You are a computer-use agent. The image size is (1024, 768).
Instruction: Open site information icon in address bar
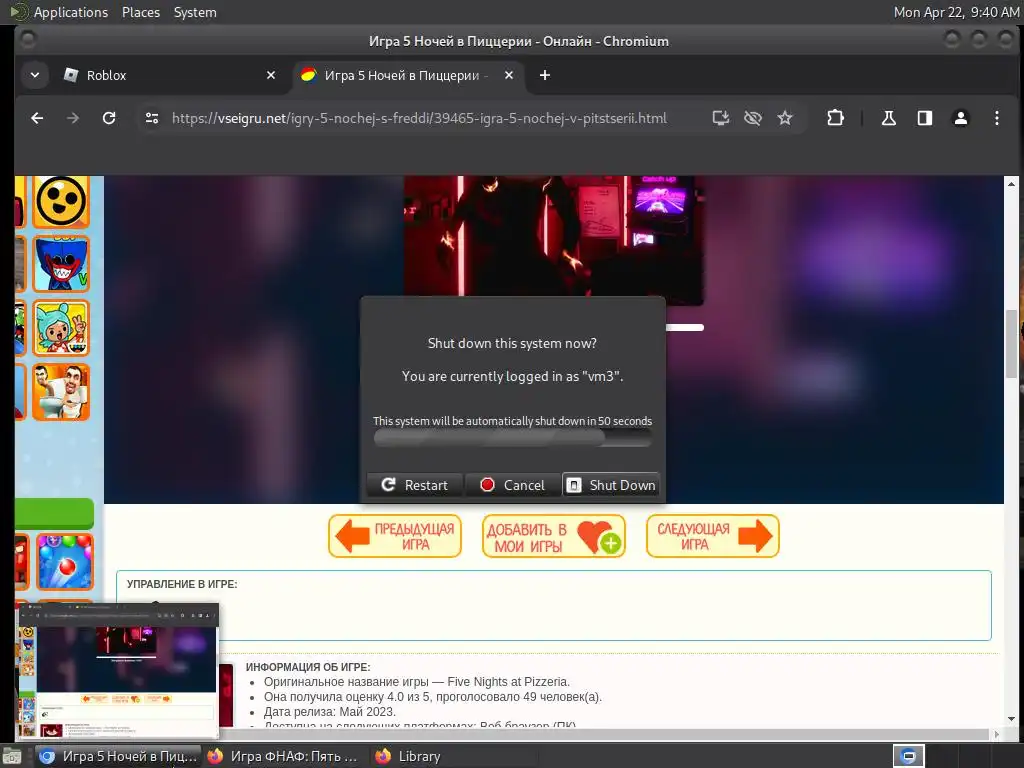coord(152,118)
